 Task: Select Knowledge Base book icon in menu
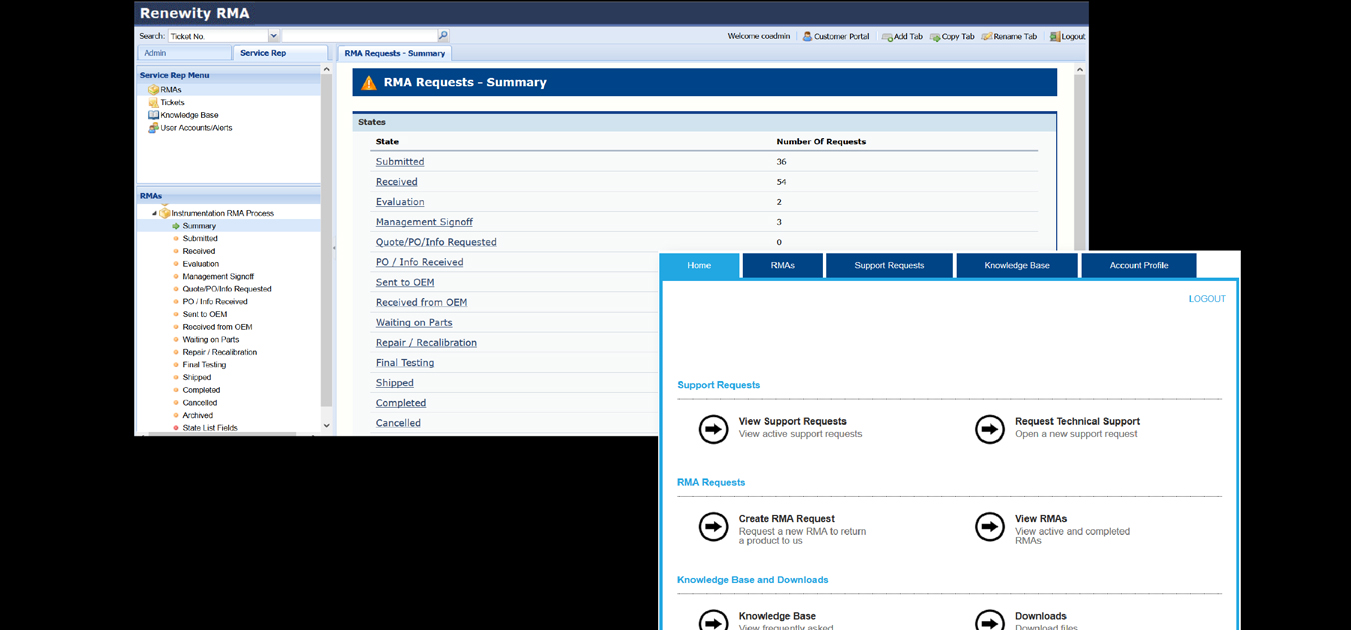[x=153, y=115]
